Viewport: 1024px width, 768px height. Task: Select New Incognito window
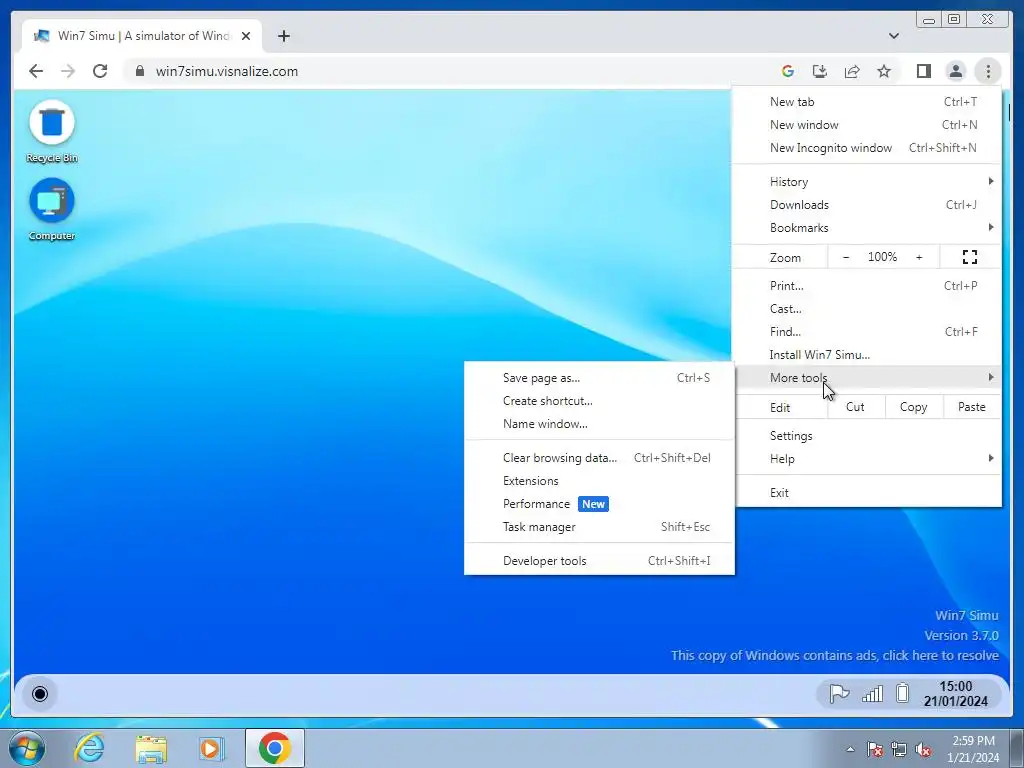click(x=866, y=148)
